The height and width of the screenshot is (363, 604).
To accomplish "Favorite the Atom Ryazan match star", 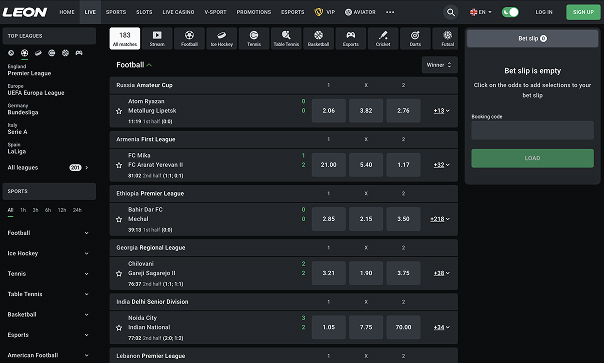I will click(119, 111).
